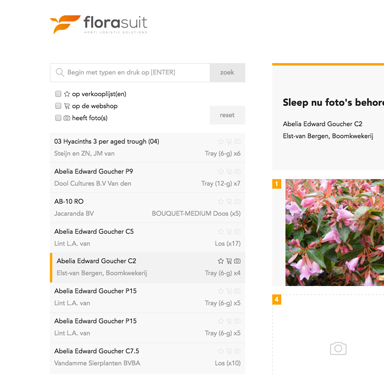Screen dimensions: 384x374
Task: Click 'Tray (6-g) x4' packaging text
Action: click(223, 273)
